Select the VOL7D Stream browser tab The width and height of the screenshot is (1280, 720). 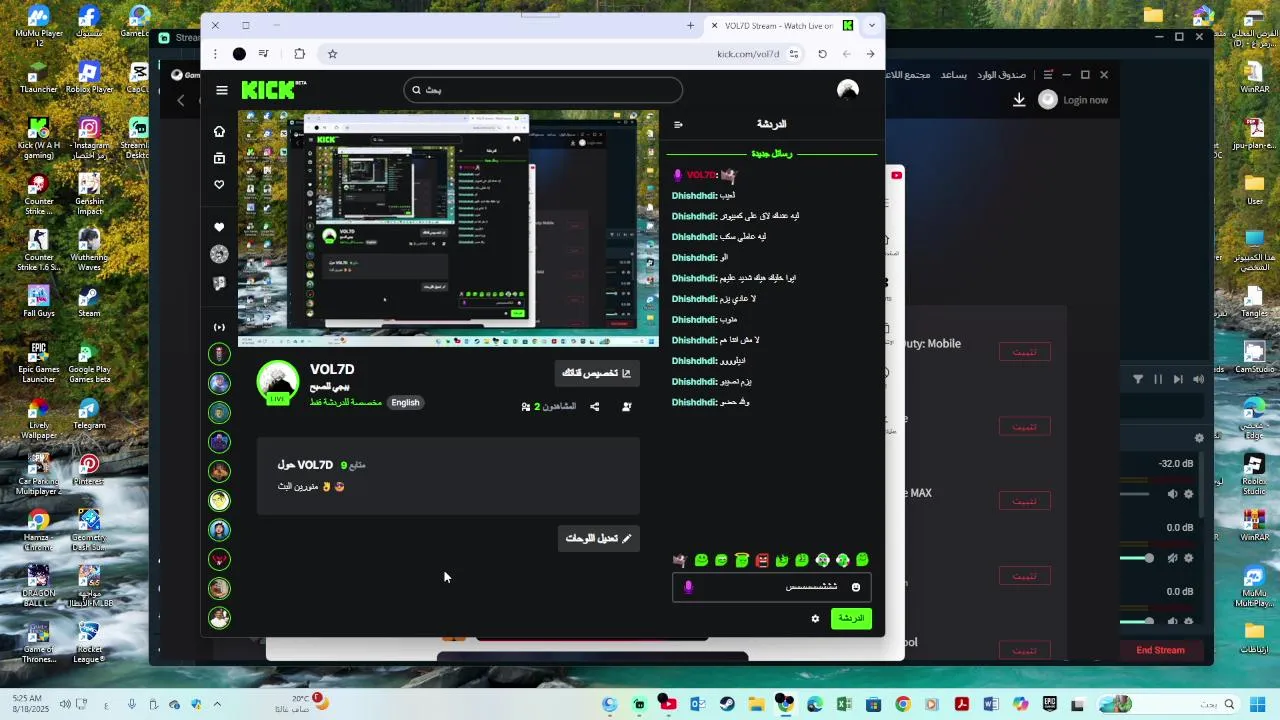coord(780,25)
